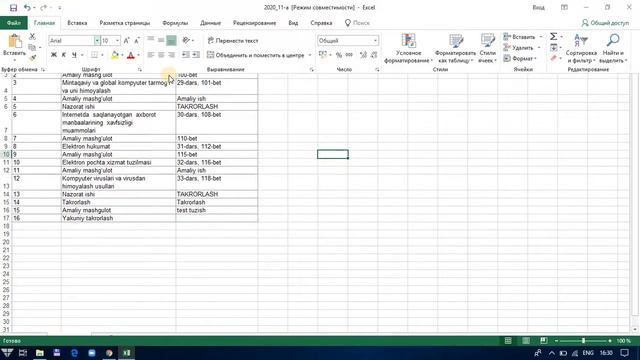Save the workbook from the quick access toolbar
The image size is (640, 360).
coord(13,8)
